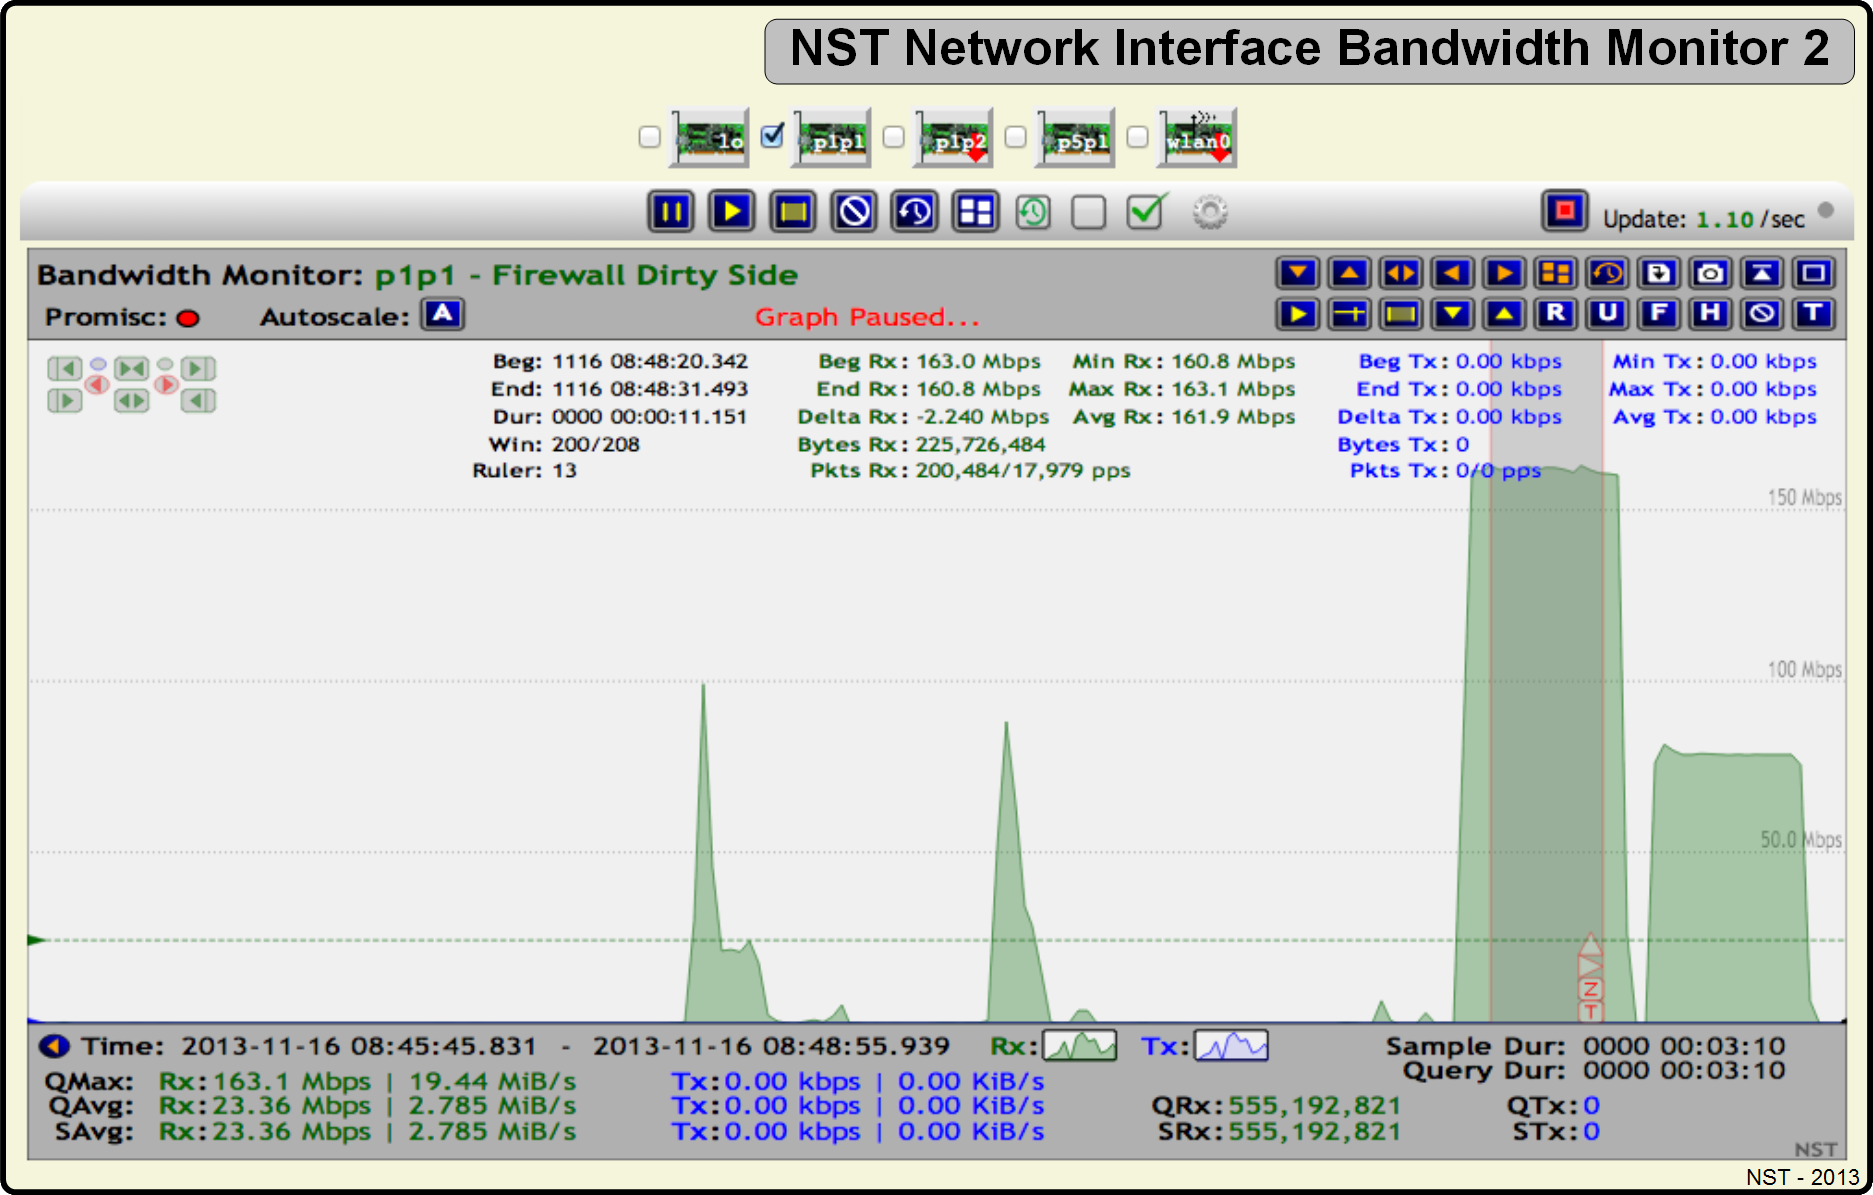Image resolution: width=1873 pixels, height=1195 pixels.
Task: Uncheck the p1p1 interface checkbox
Action: [x=772, y=136]
